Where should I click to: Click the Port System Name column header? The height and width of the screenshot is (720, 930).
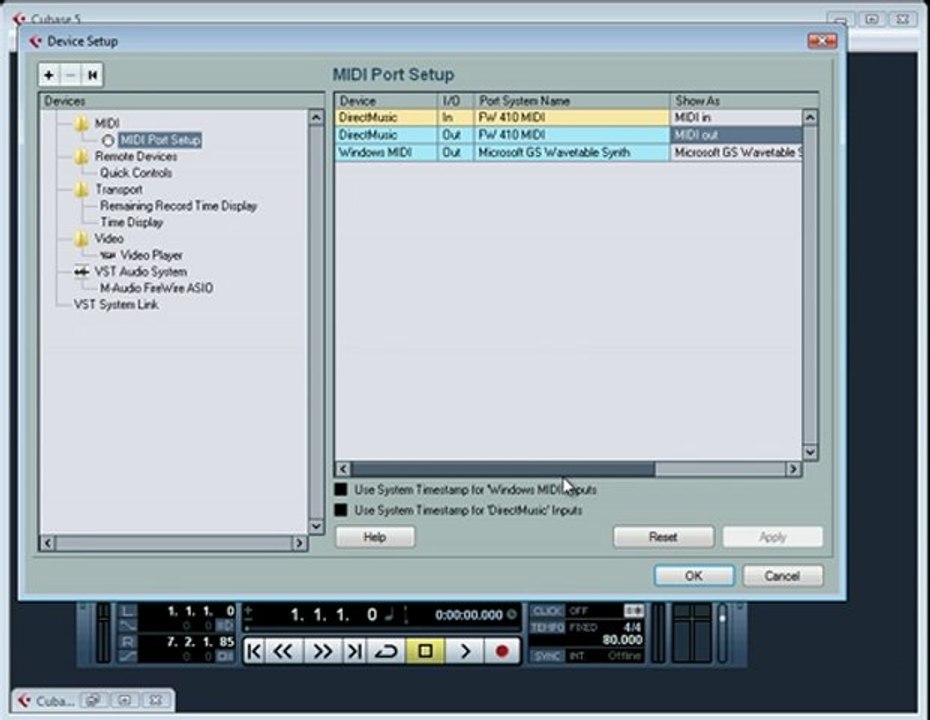(x=571, y=101)
